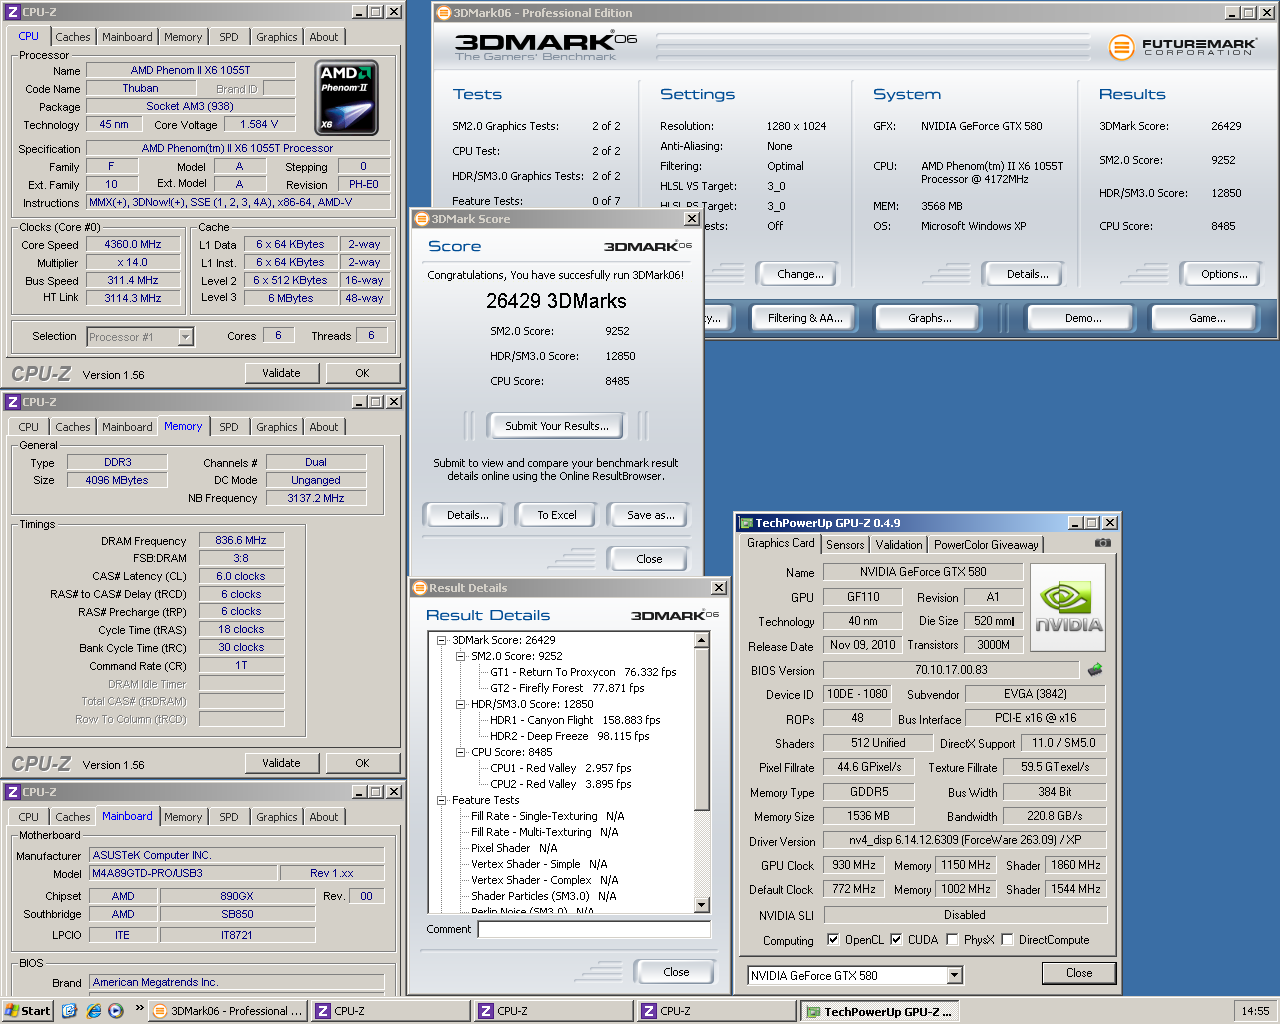Click Result Details scrollbar down arrow
The image size is (1280, 1024).
[x=701, y=904]
